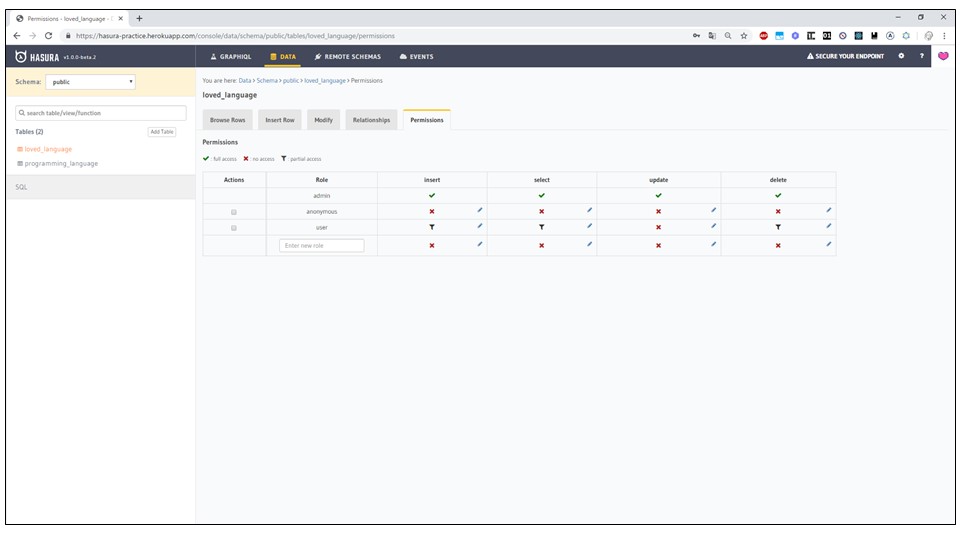Reload the browser page

coord(48,36)
